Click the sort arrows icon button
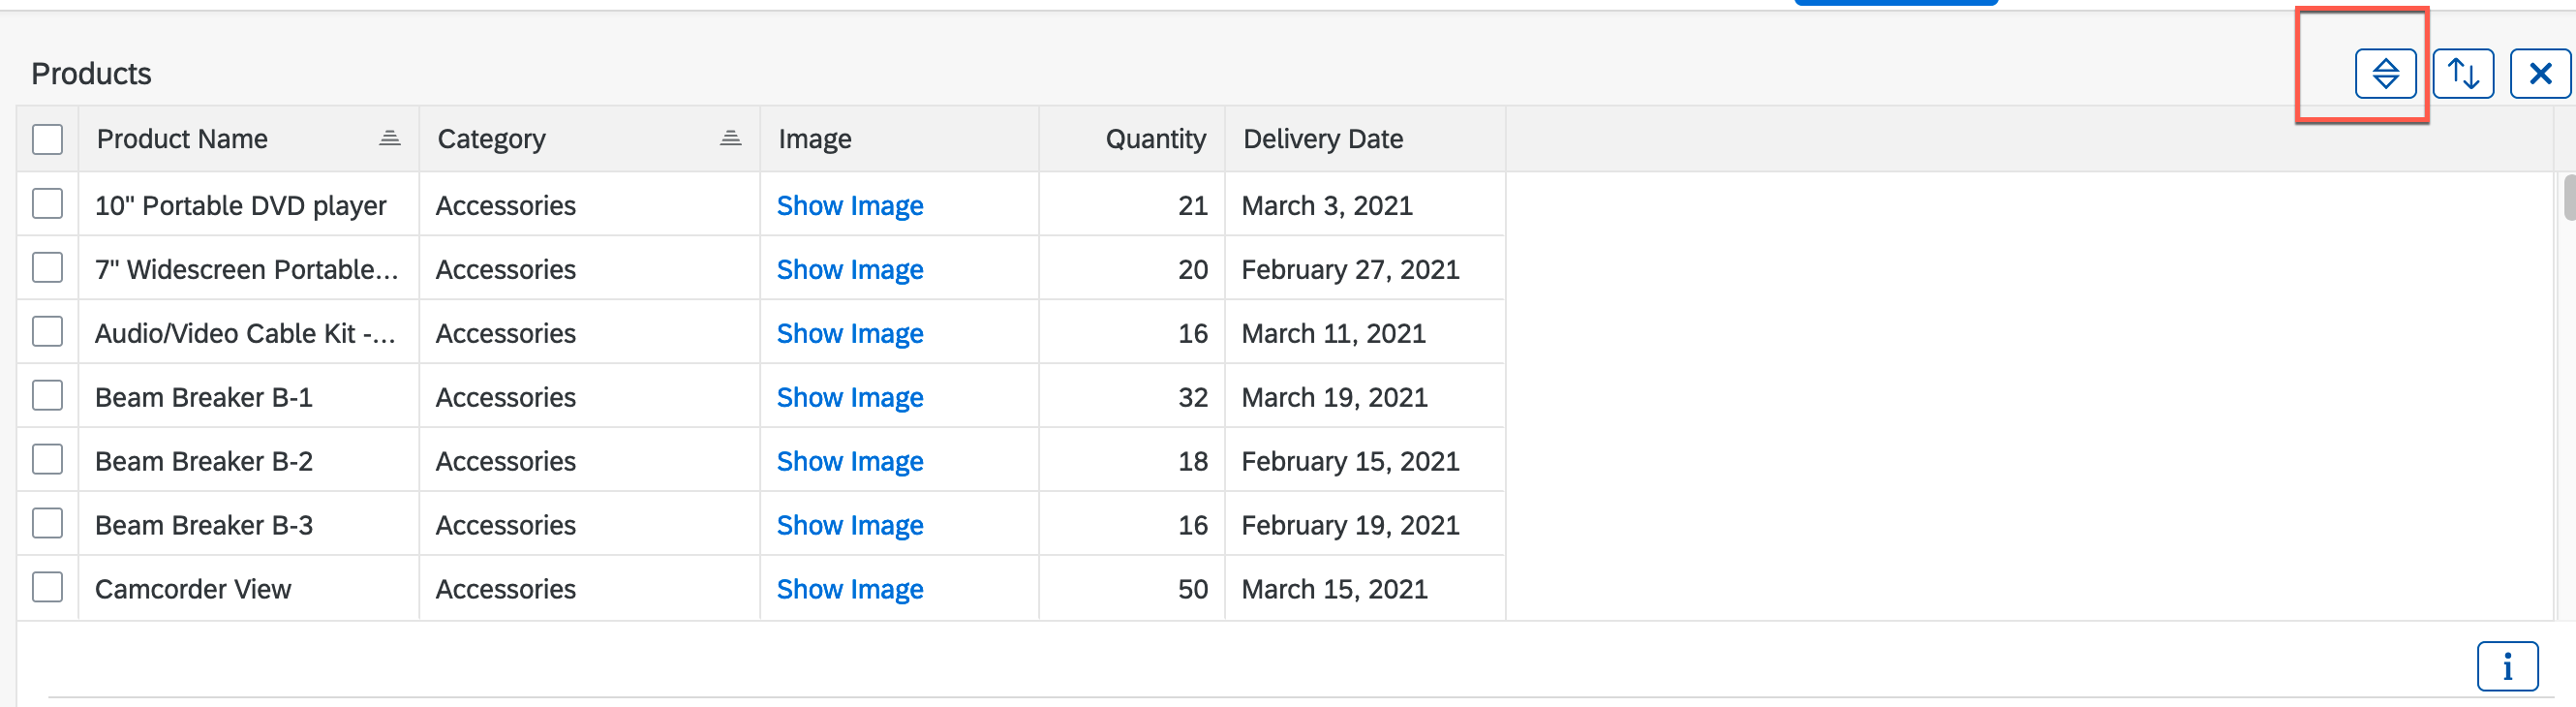2576x707 pixels. pyautogui.click(x=2462, y=74)
